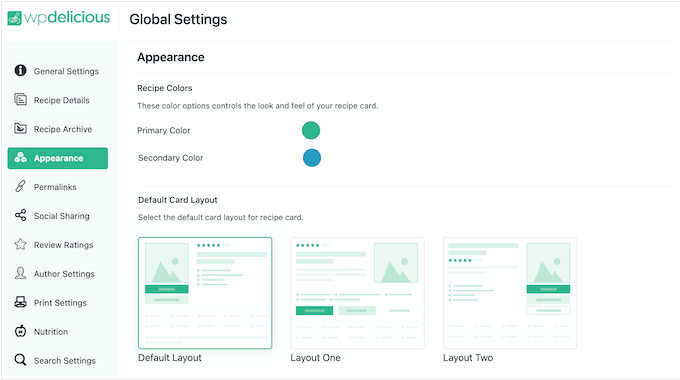Click the 'Secondary Color' label

click(170, 158)
